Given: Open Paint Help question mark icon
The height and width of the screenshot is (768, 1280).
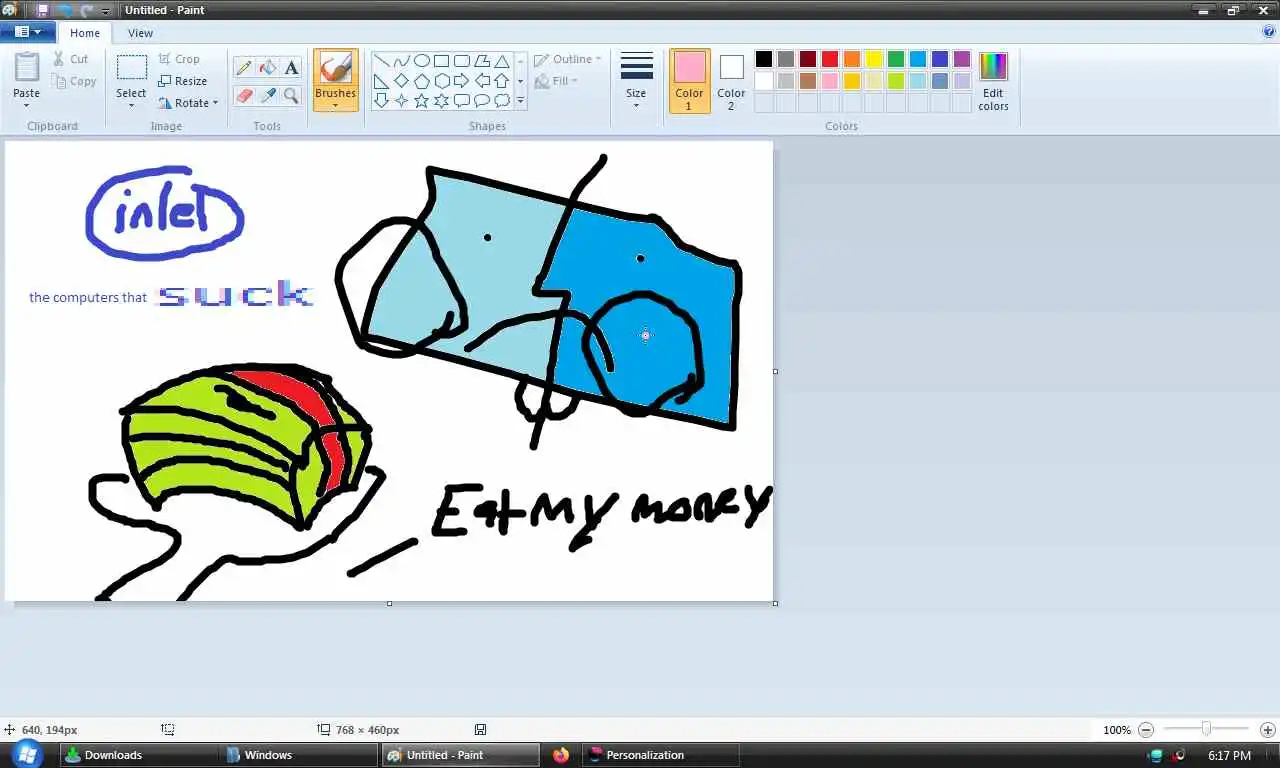Looking at the screenshot, I should tap(1269, 32).
